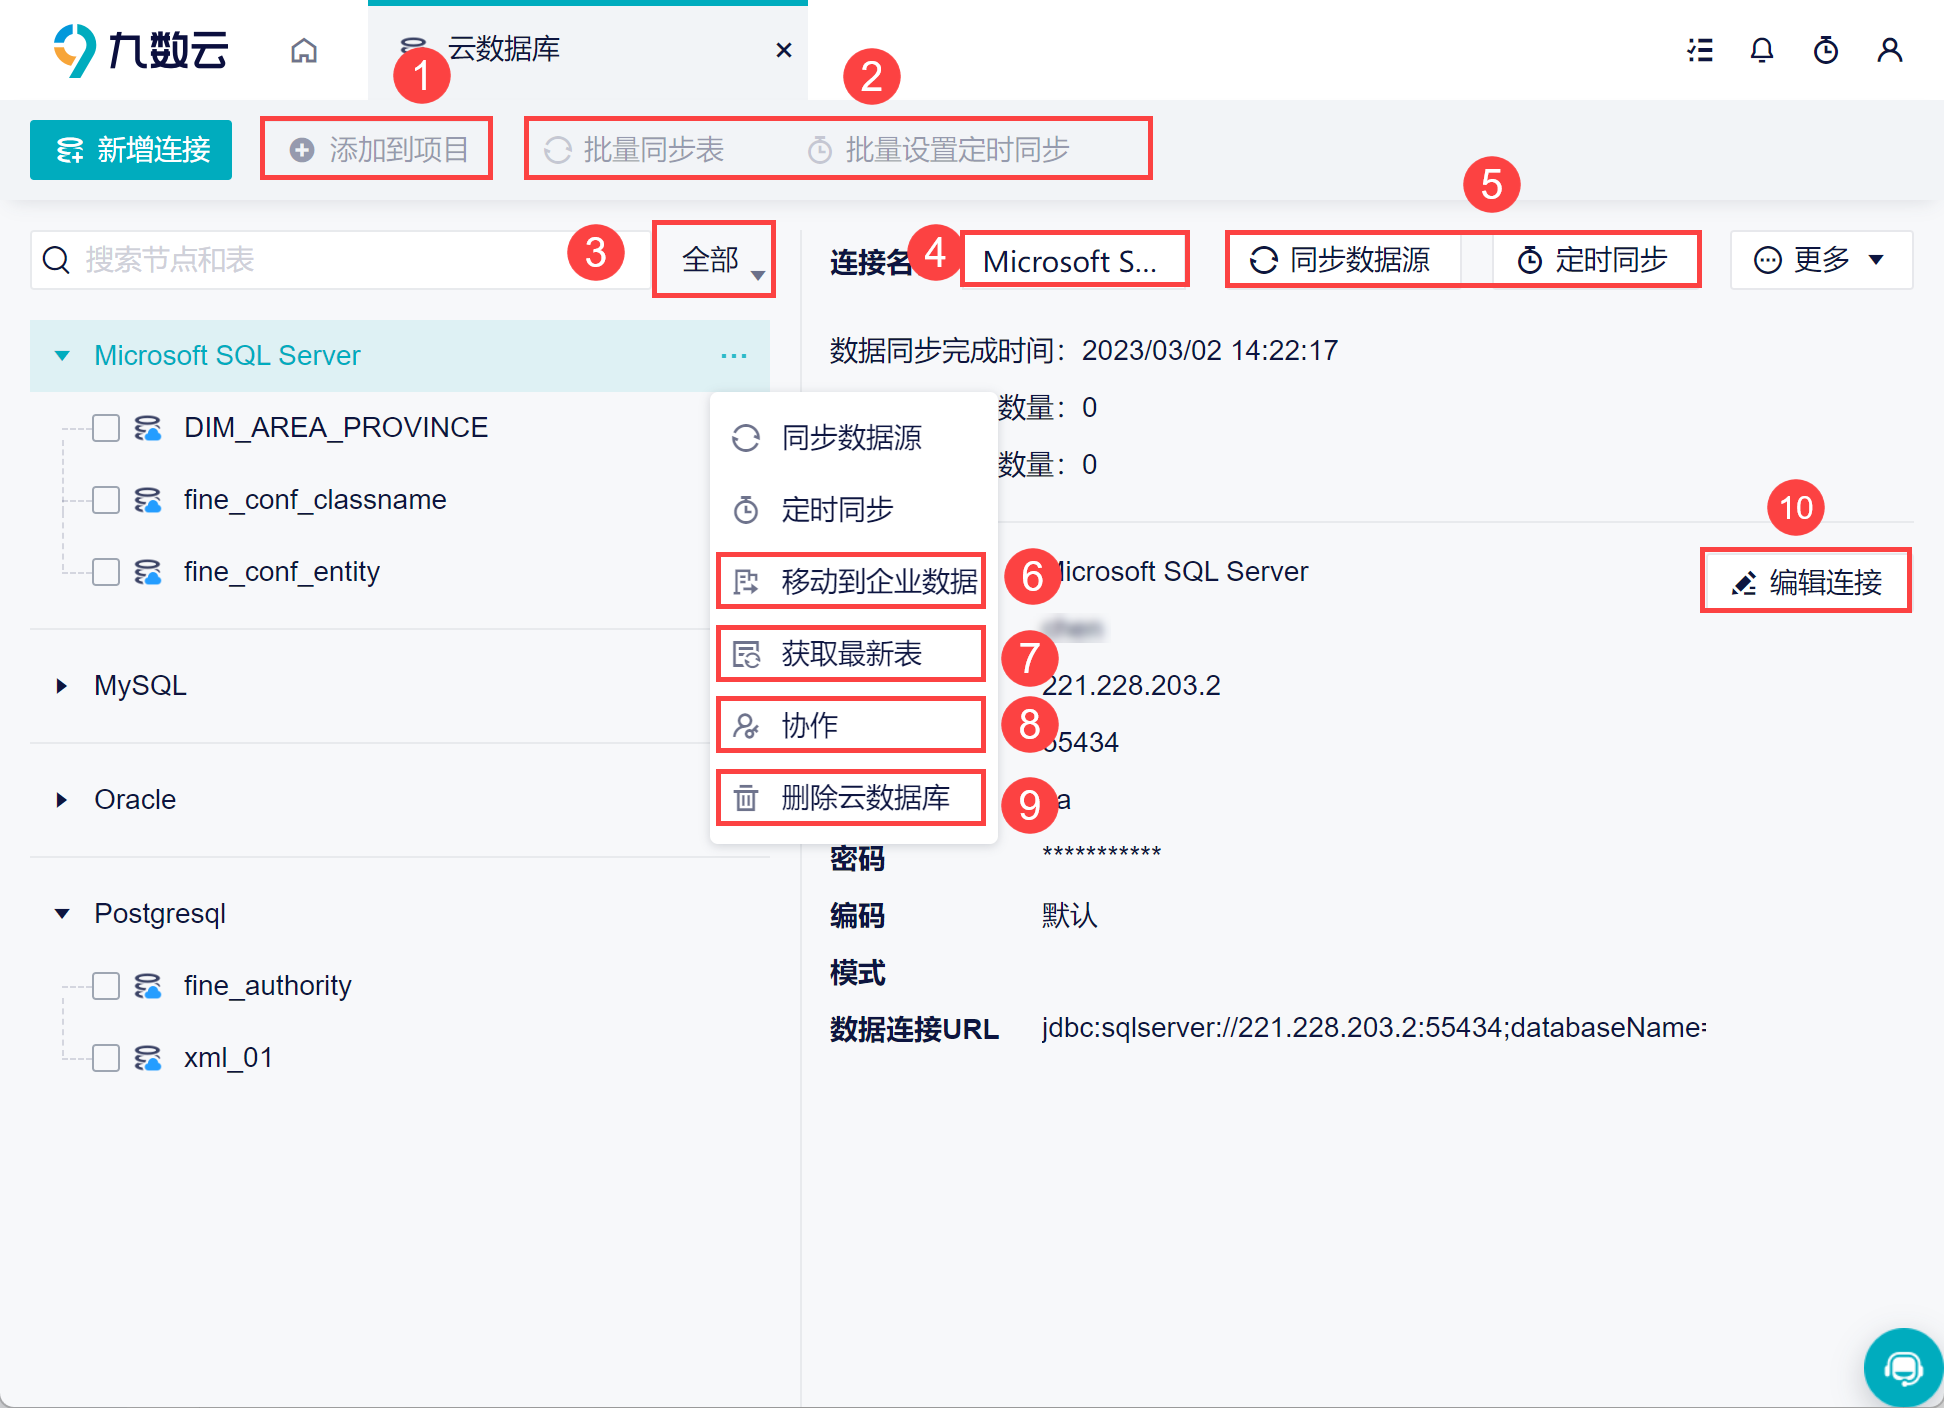Collapse the Postgresql connection node
This screenshot has height=1408, width=1944.
(x=62, y=914)
